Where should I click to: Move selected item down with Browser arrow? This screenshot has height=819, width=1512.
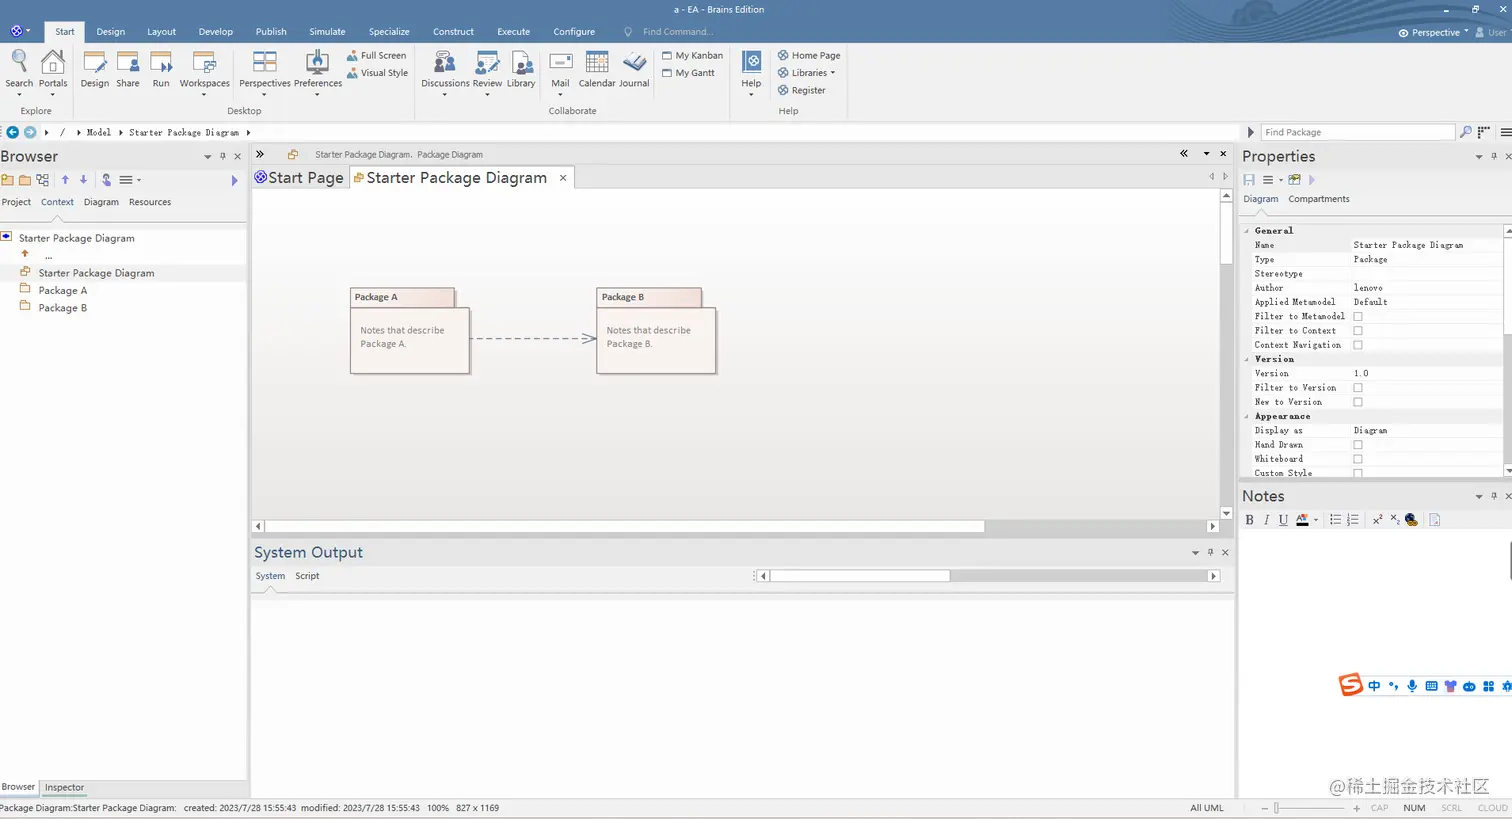click(83, 180)
